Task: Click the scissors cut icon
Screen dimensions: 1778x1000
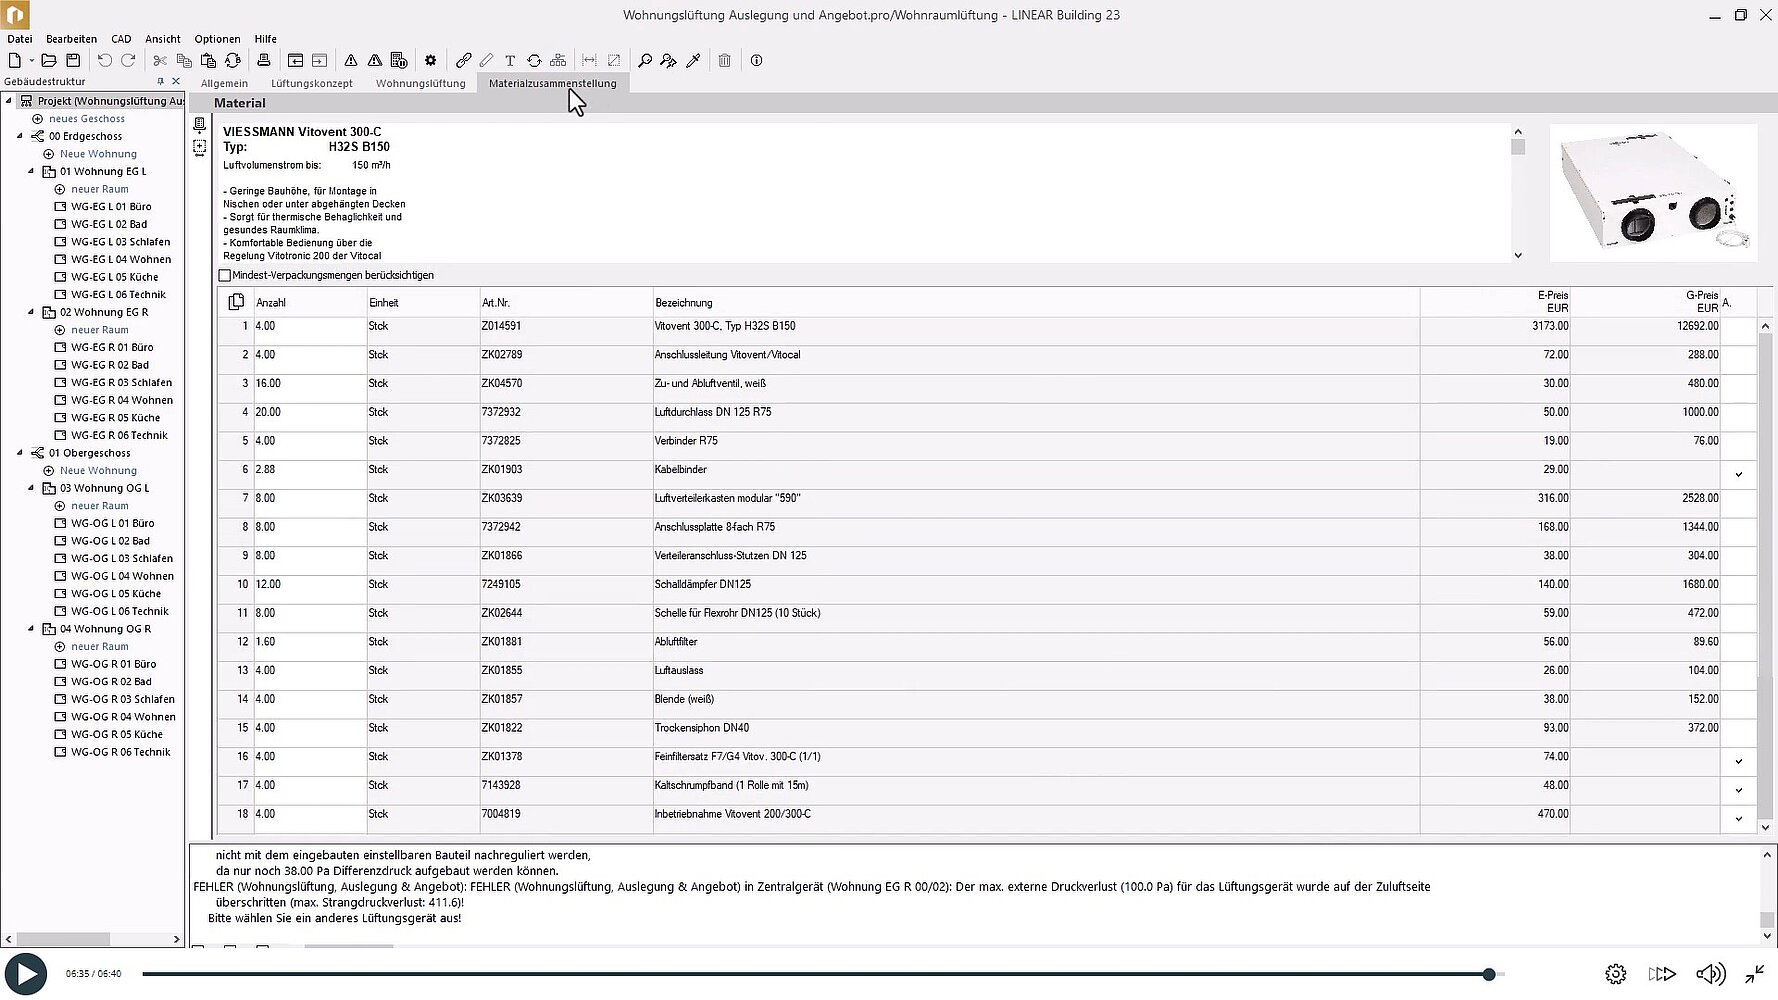Action: [x=160, y=61]
